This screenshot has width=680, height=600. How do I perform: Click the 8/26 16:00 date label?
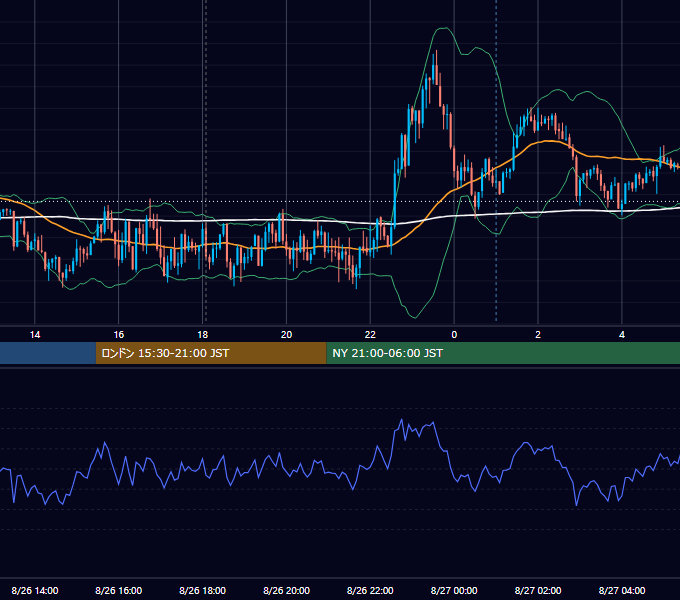[x=118, y=590]
